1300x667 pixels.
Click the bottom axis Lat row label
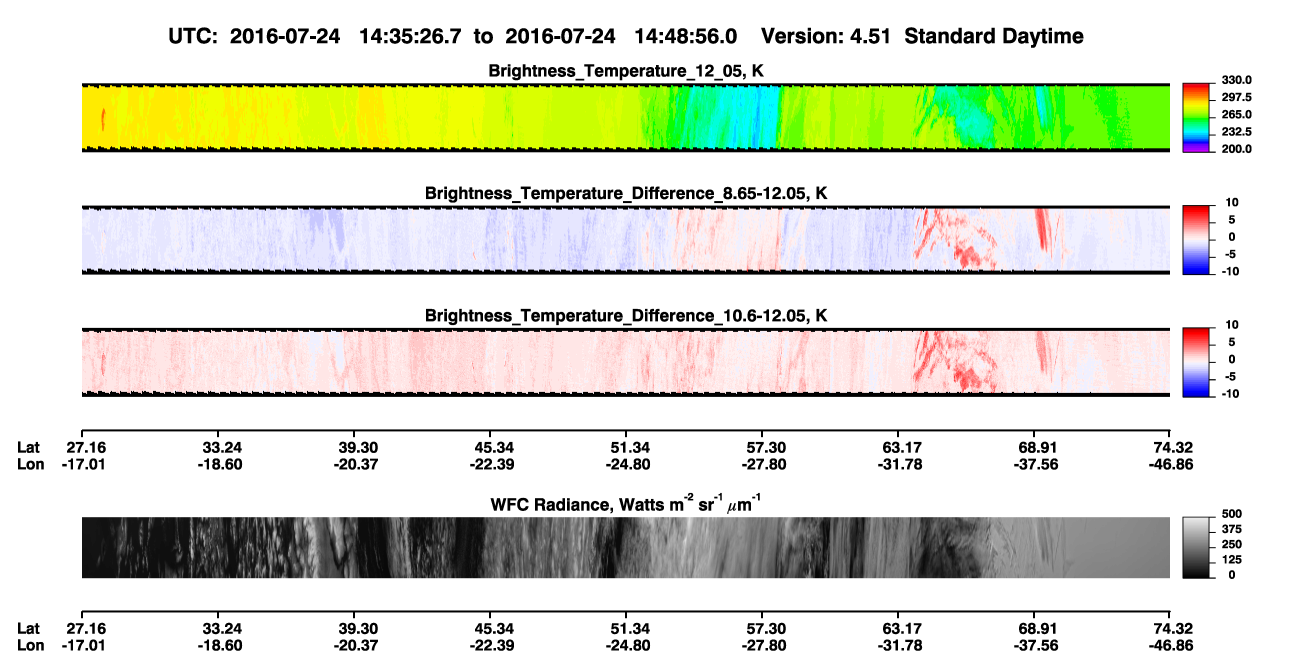[x=29, y=628]
